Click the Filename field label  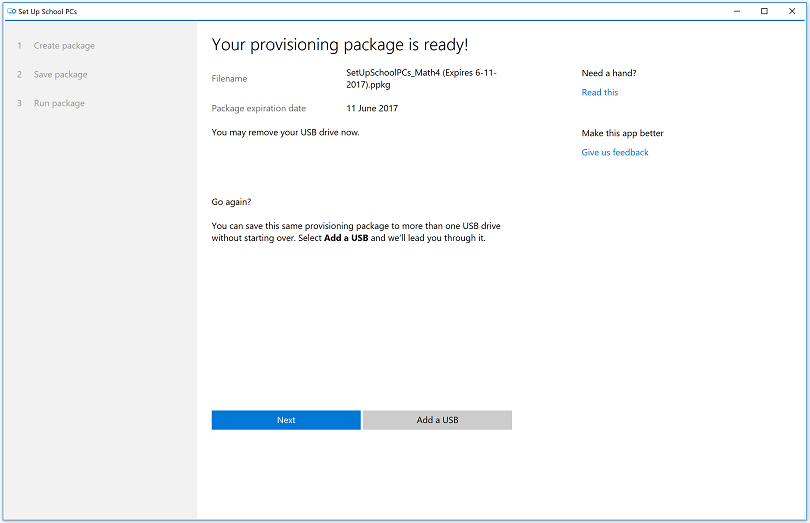pos(229,79)
